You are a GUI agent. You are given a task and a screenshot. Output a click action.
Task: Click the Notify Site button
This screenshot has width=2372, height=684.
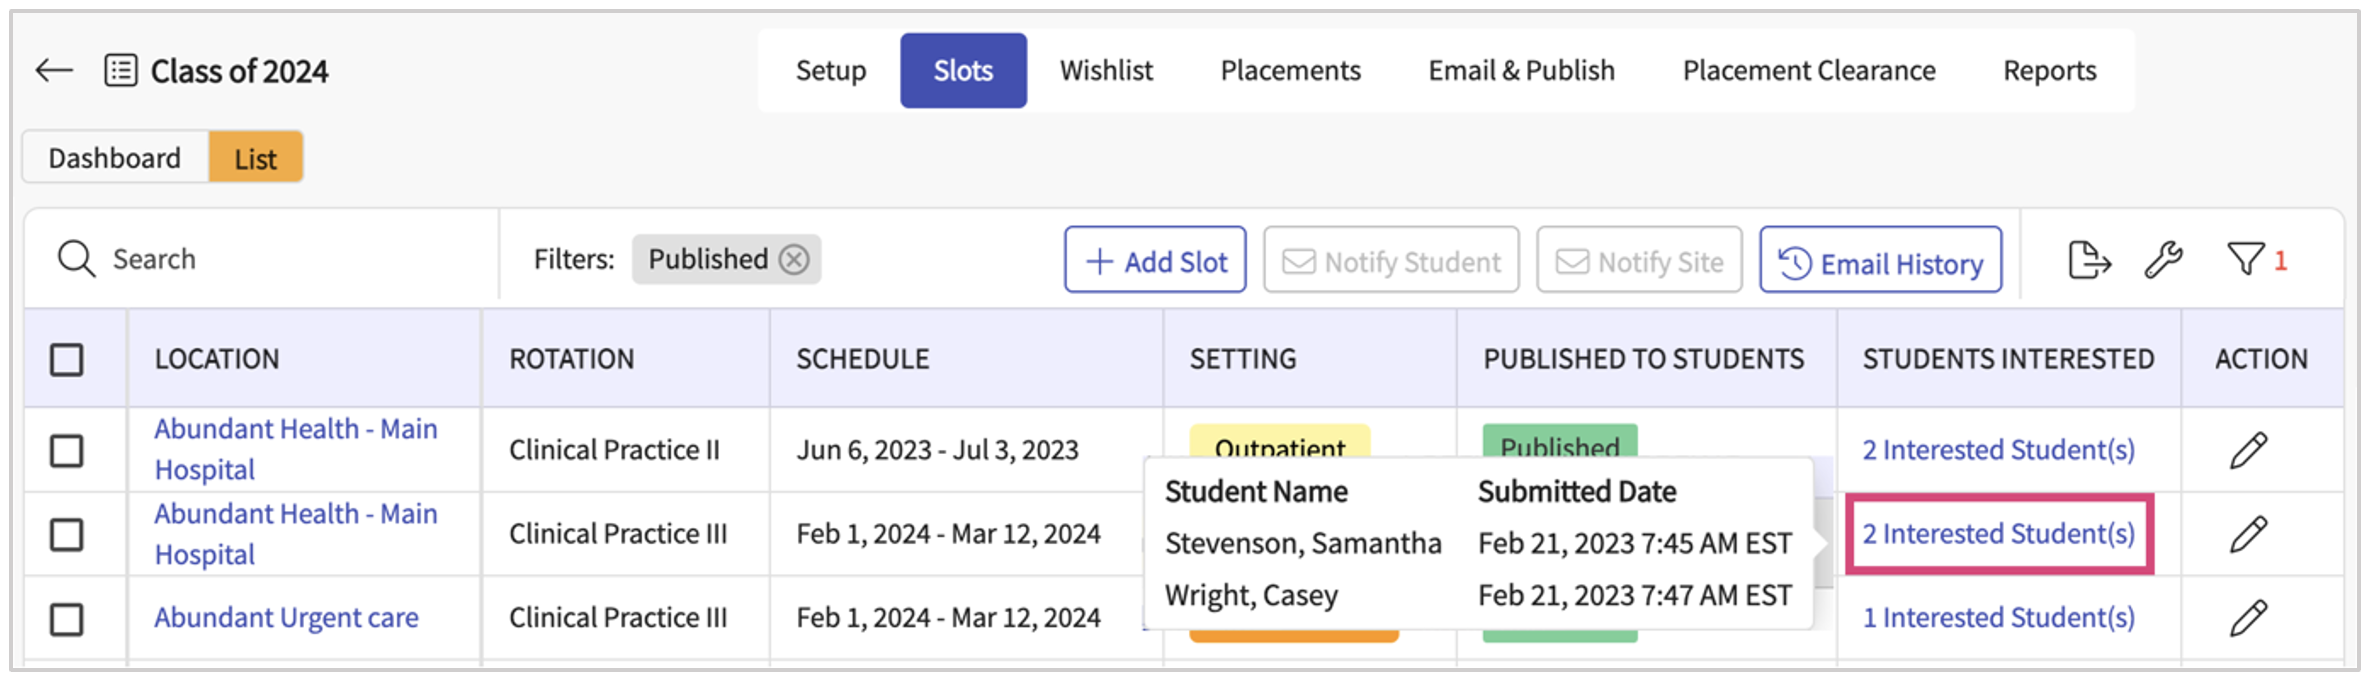[x=1639, y=260]
